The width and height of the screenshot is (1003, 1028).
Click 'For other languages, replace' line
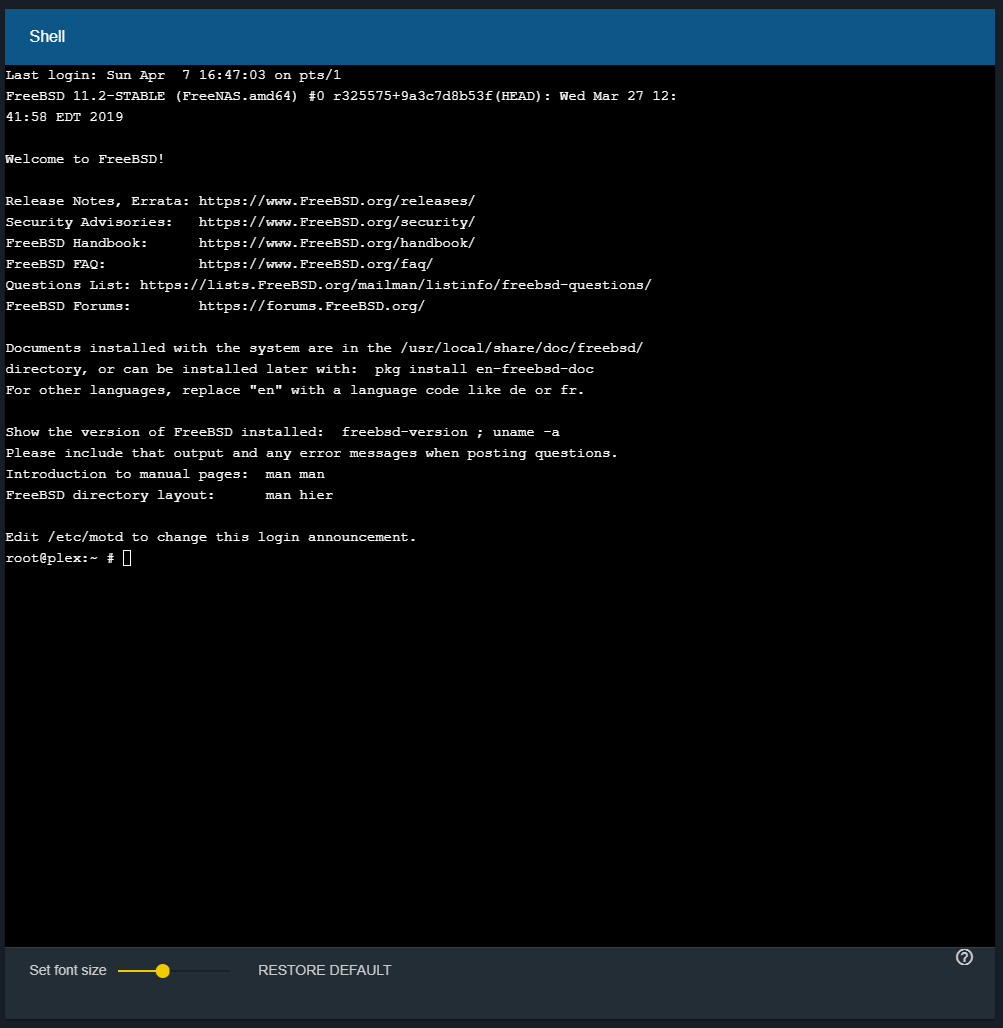[295, 390]
